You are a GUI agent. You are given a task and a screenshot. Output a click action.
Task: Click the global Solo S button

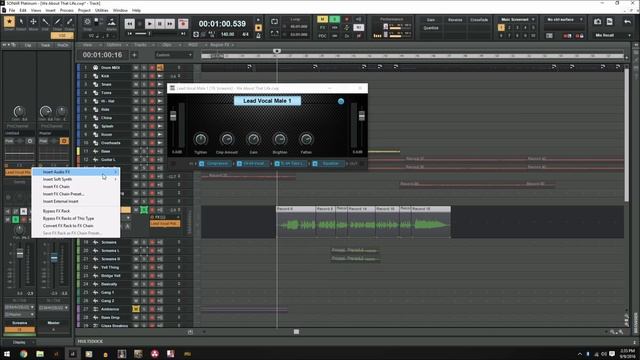(x=335, y=19)
